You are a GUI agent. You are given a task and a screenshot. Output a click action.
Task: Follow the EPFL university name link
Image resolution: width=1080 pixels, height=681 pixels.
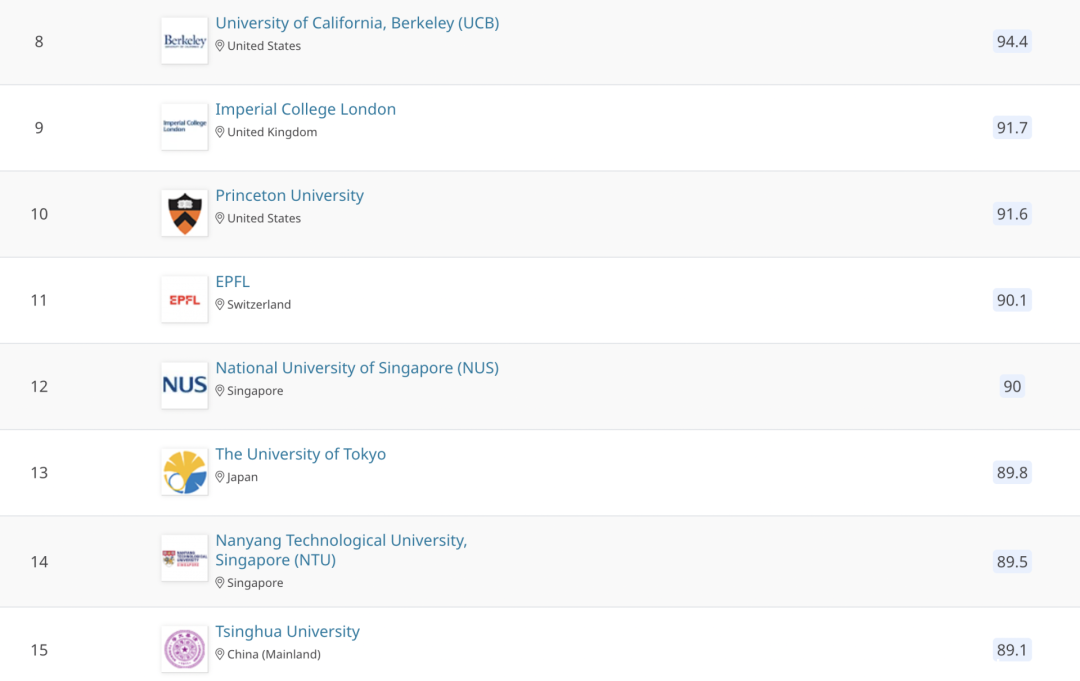coord(232,281)
